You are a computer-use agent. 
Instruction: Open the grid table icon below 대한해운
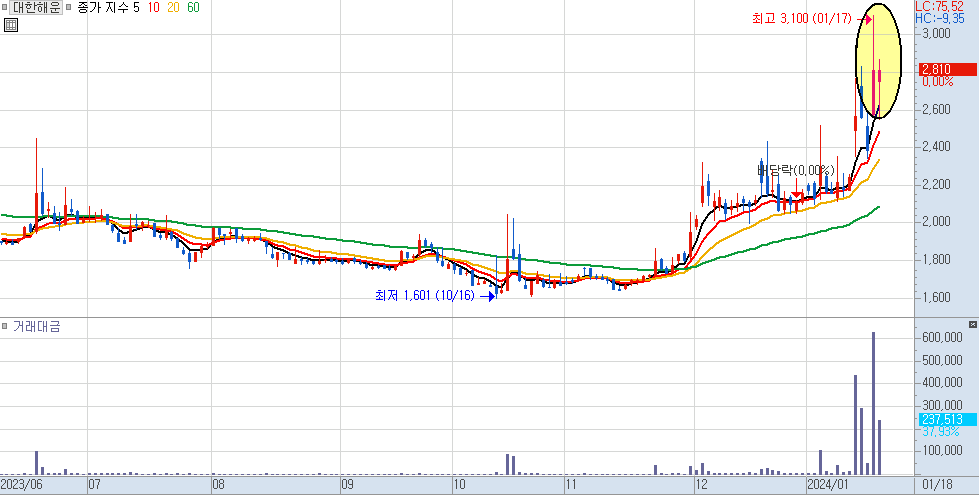coord(11,25)
